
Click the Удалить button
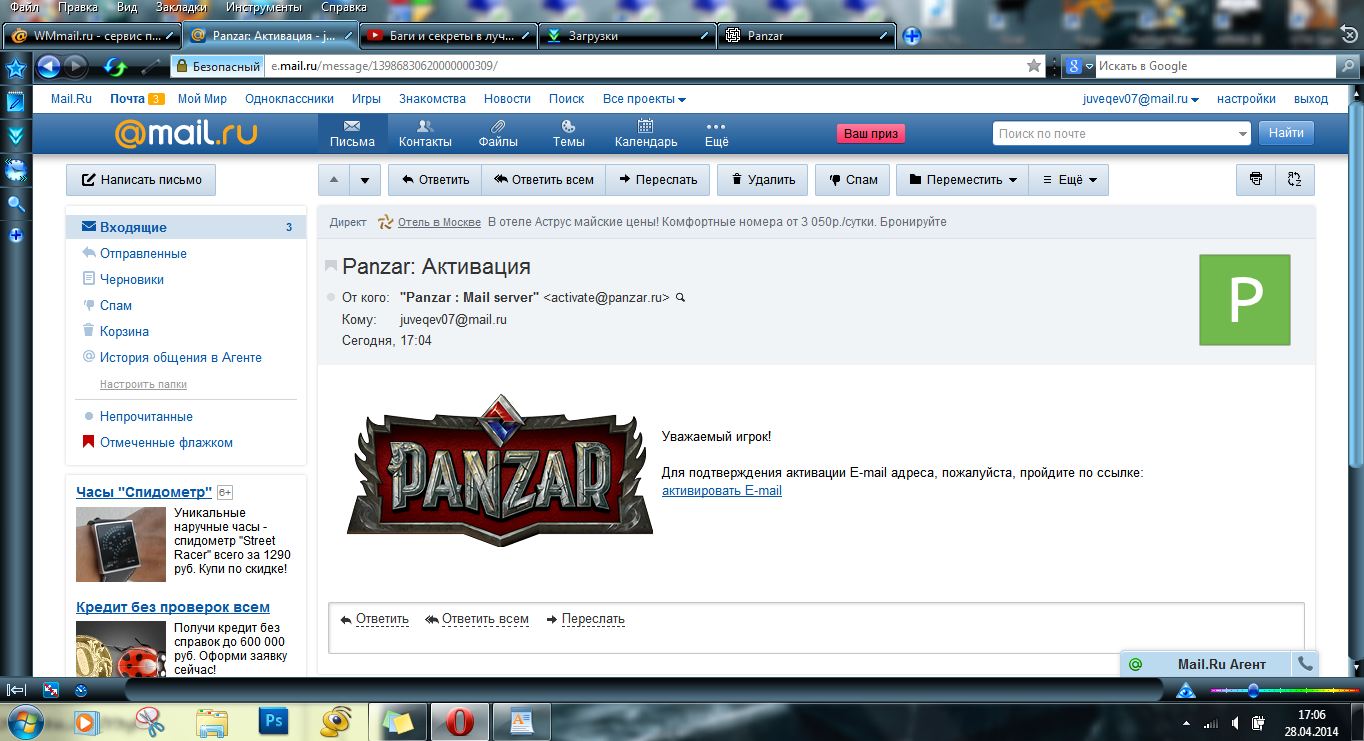(762, 180)
